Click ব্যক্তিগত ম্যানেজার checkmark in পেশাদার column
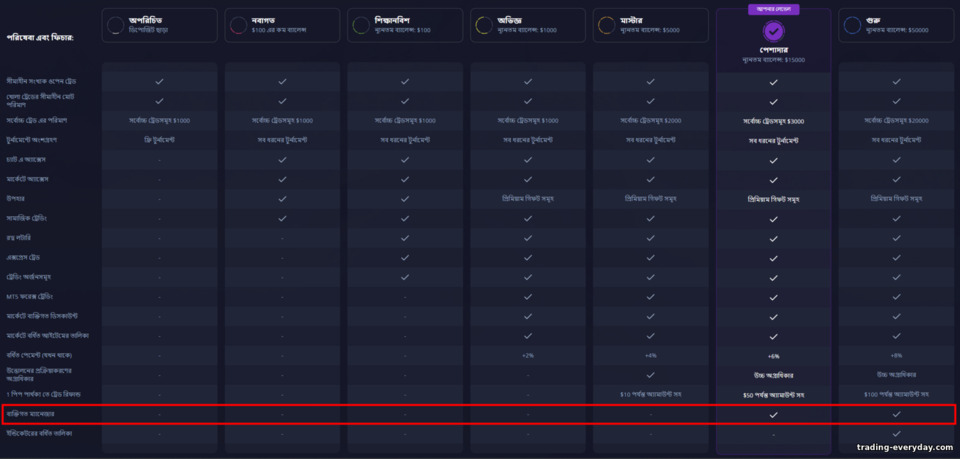Screen dimensions: 960x459 click(773, 414)
